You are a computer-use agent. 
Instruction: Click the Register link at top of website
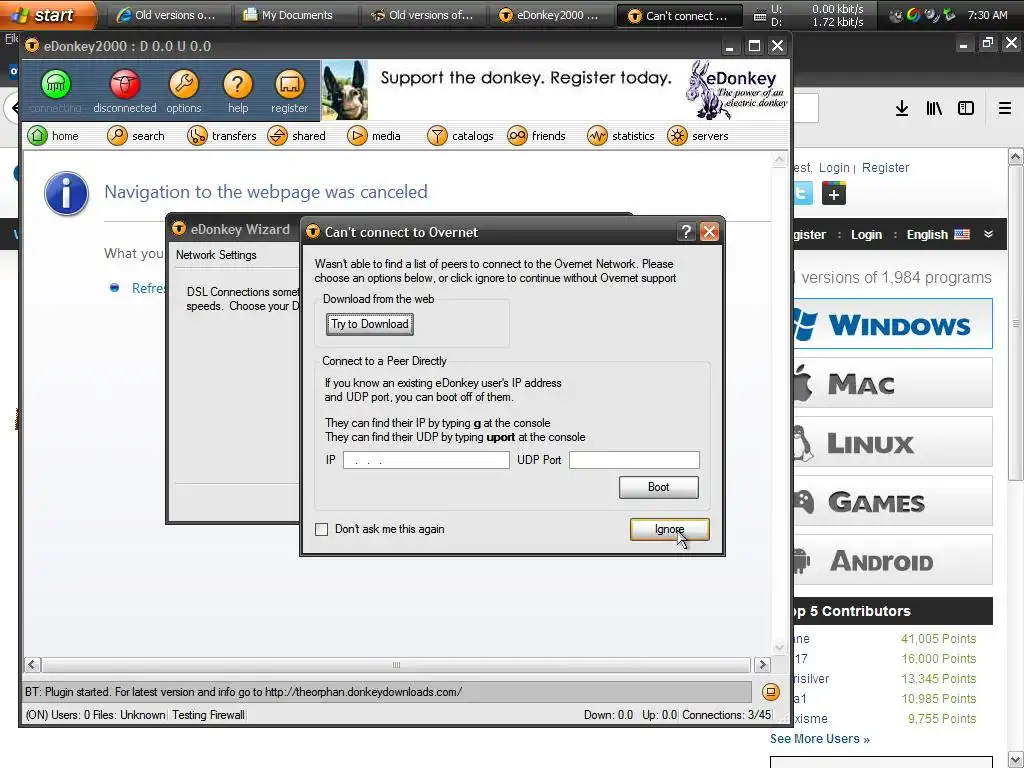coord(886,168)
